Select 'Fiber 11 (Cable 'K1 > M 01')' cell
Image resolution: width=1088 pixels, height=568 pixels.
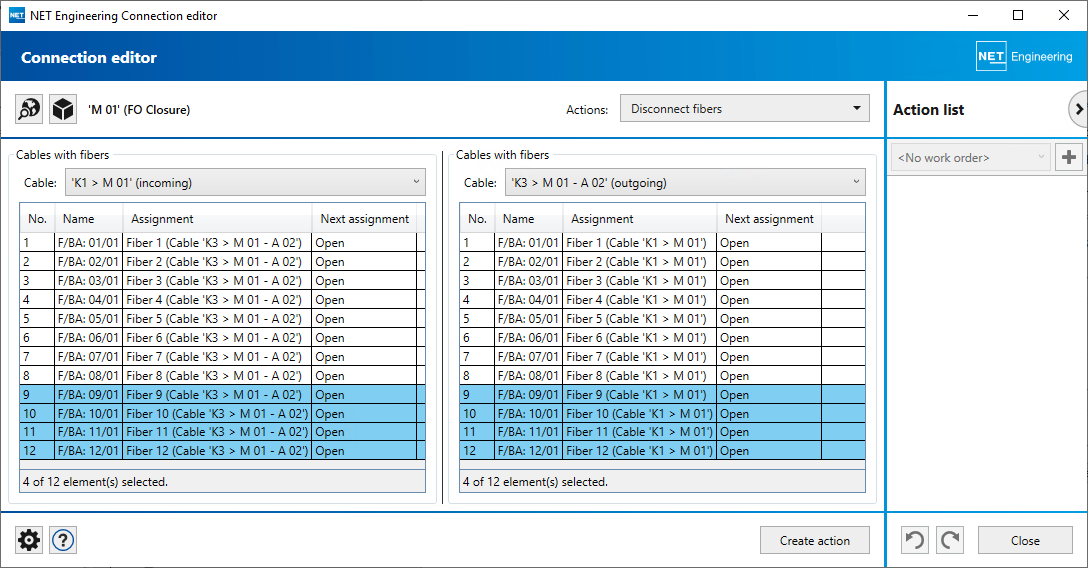click(640, 431)
